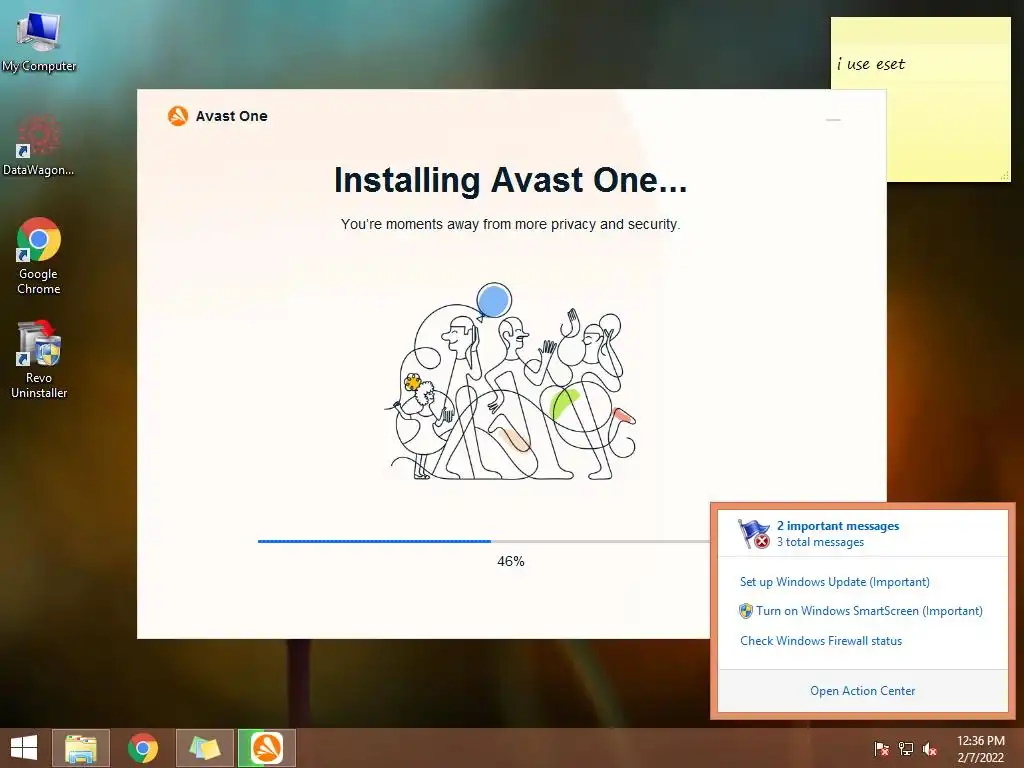Click the Avast One logo icon
1024x768 pixels.
click(x=178, y=116)
